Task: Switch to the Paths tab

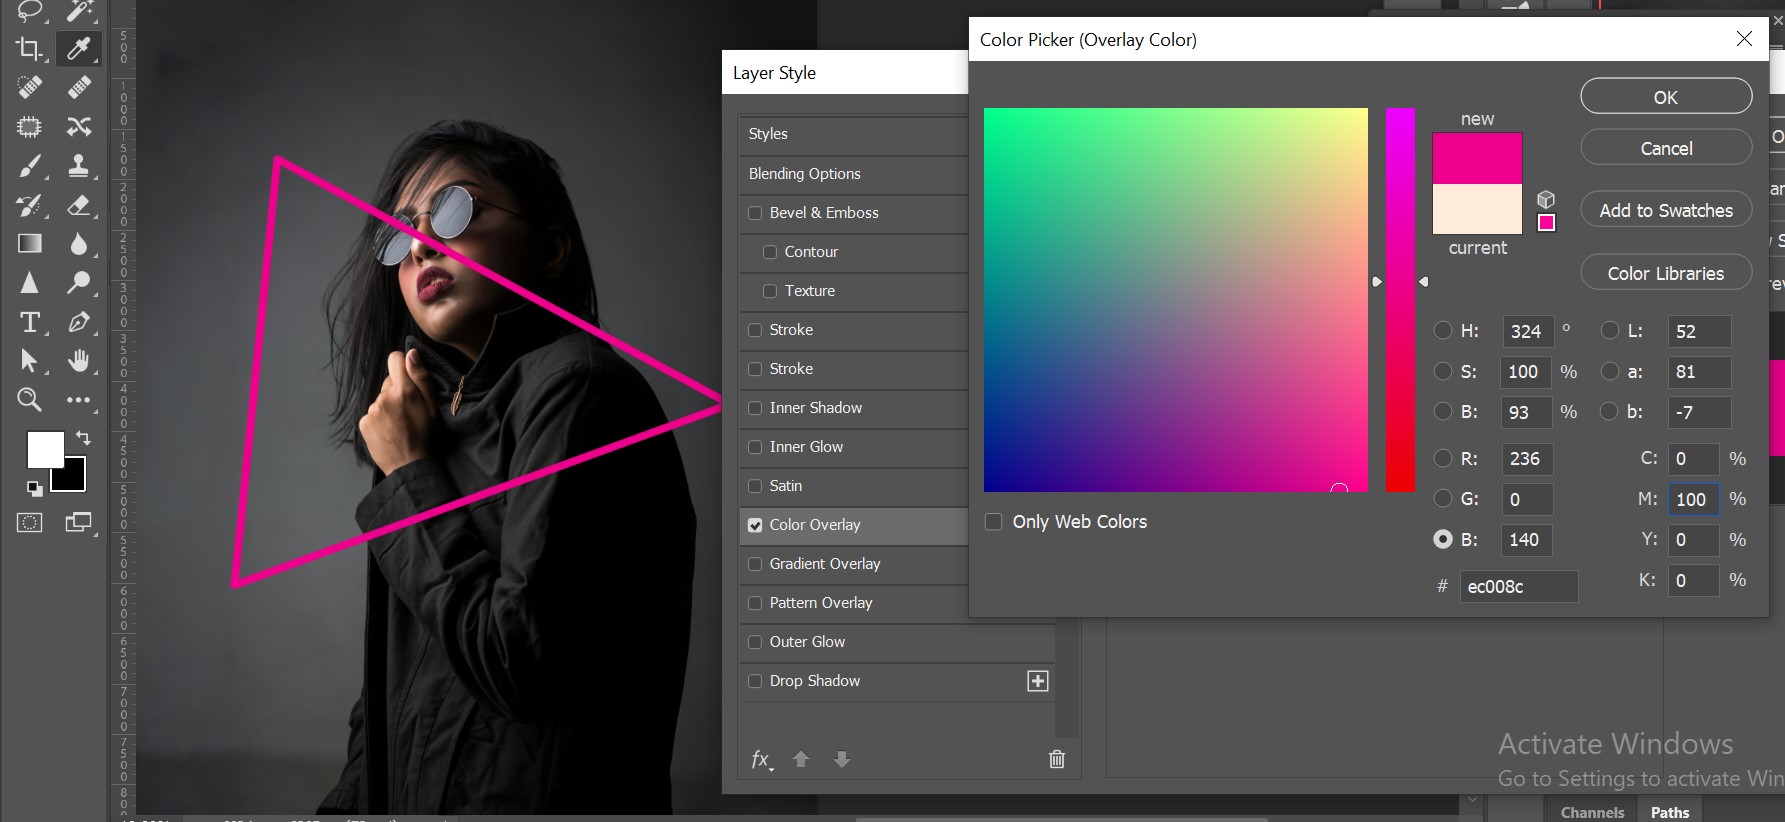Action: click(x=1670, y=812)
